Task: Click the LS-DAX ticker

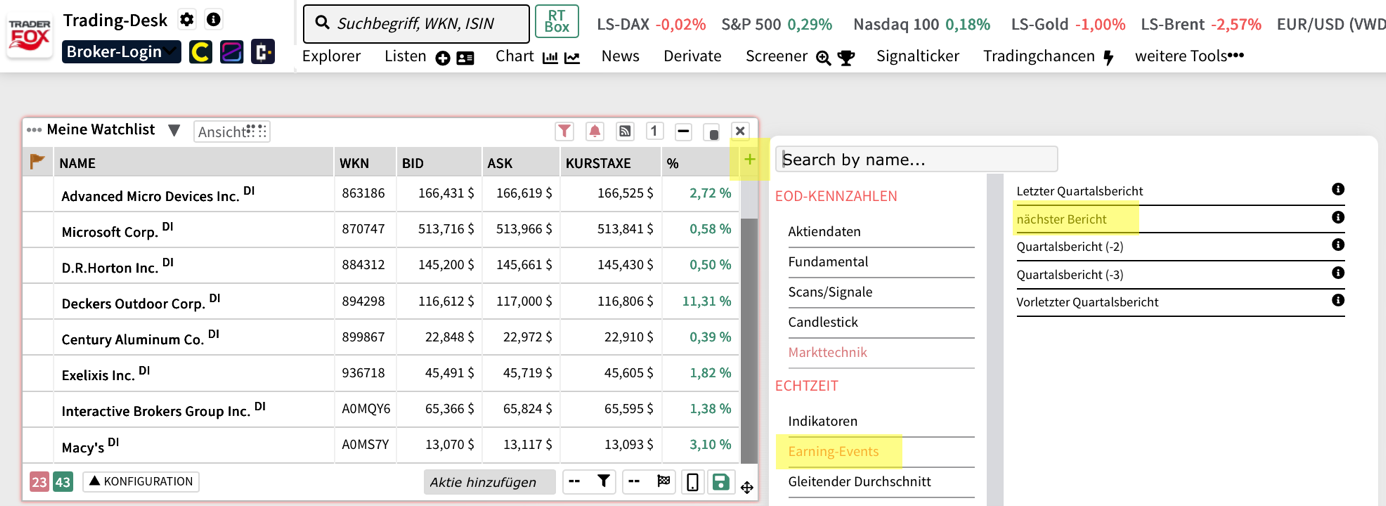Action: [x=651, y=24]
